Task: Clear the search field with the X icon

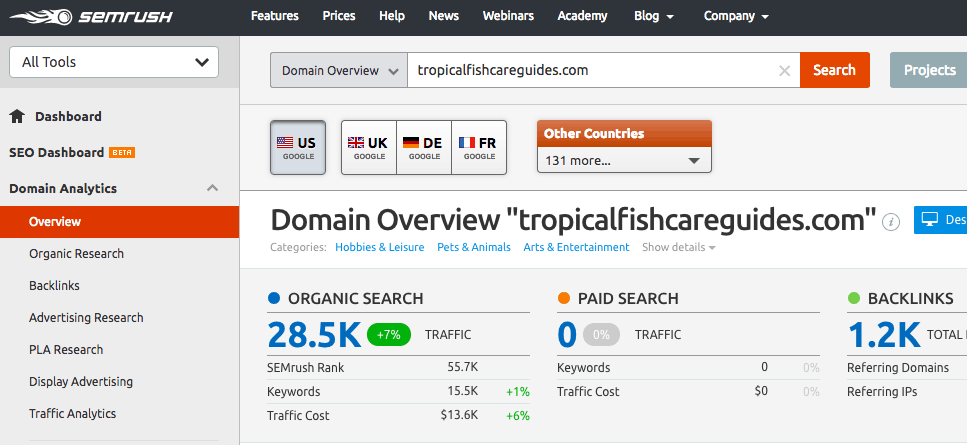Action: [x=784, y=71]
